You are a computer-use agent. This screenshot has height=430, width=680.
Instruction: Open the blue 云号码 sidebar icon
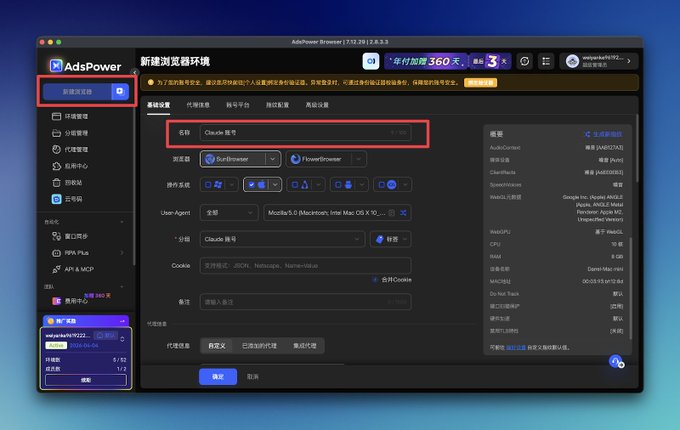[x=56, y=199]
